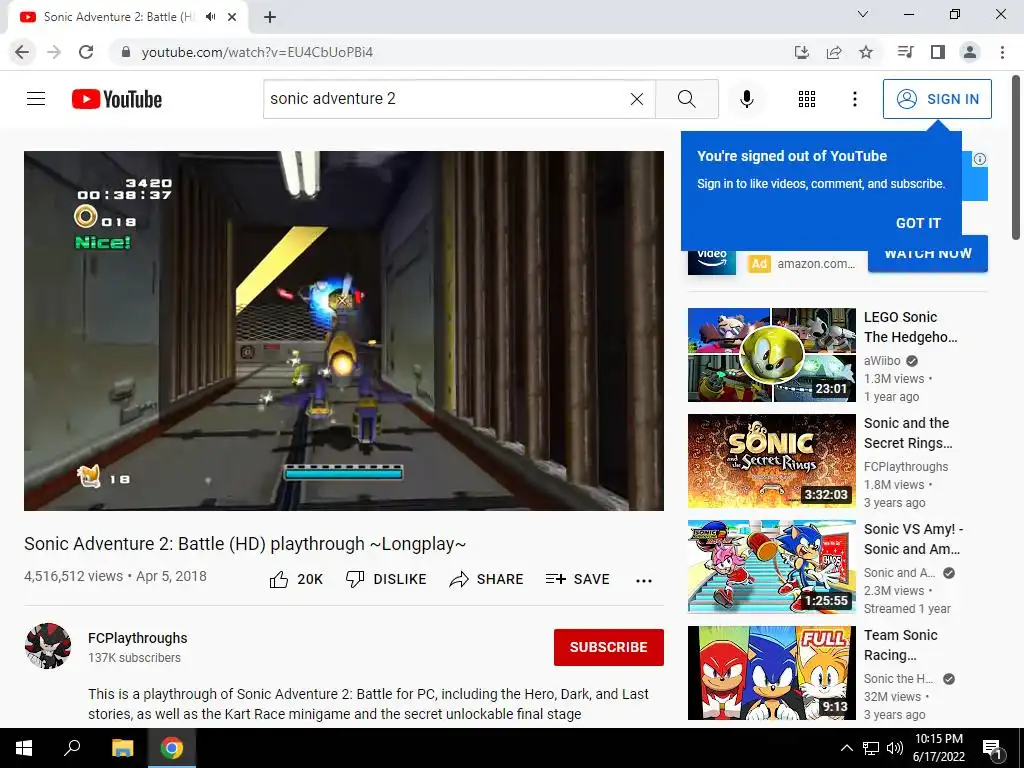This screenshot has height=768, width=1024.
Task: Mute the tab via speaker icon
Action: [210, 17]
